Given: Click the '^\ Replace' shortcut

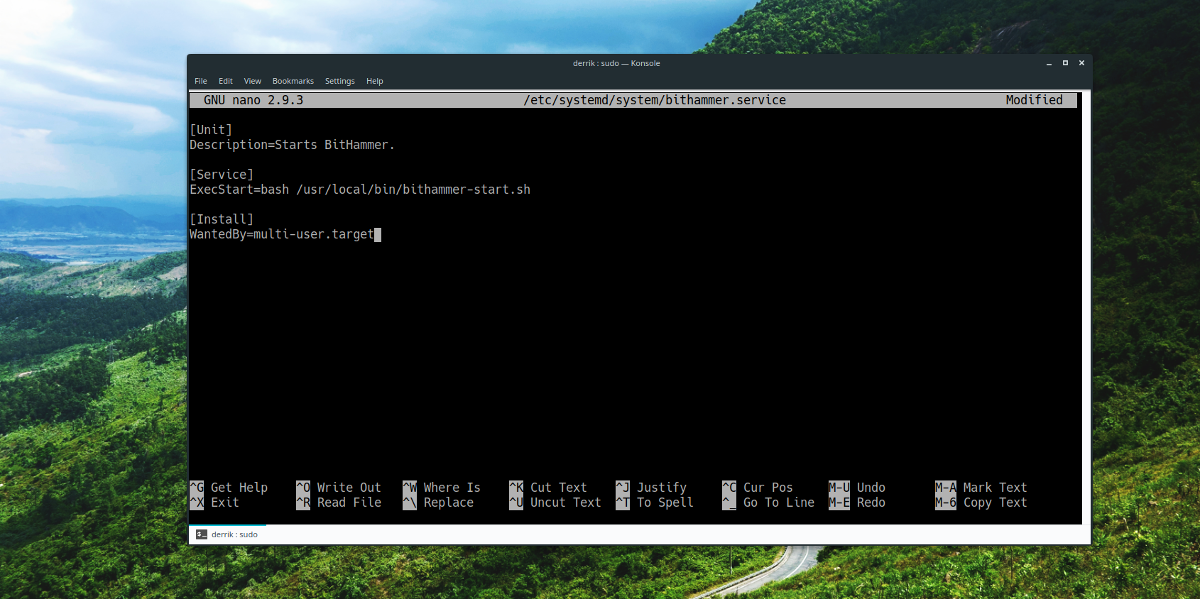Looking at the screenshot, I should [438, 503].
